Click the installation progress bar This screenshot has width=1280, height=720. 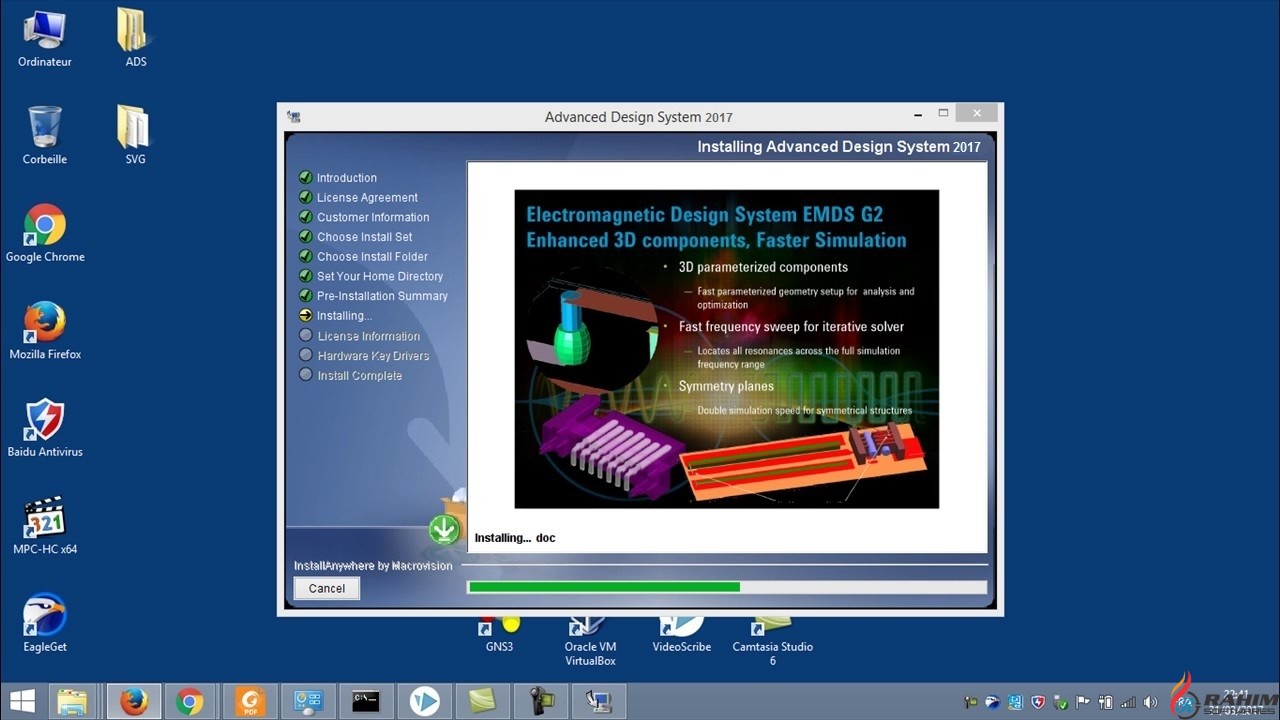click(x=727, y=587)
